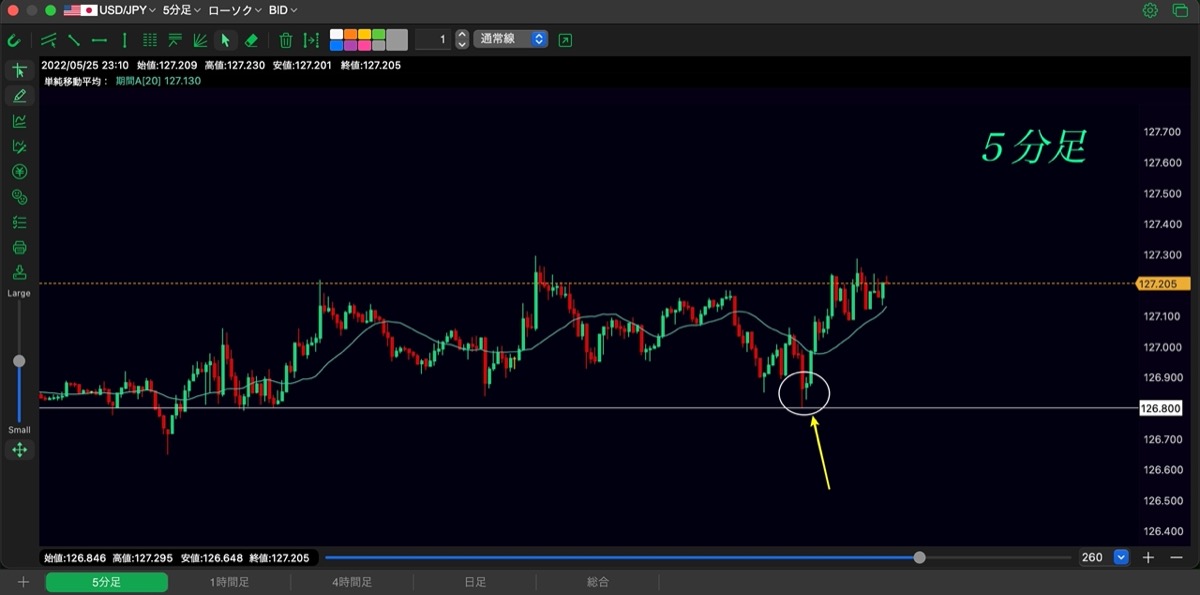Select the Fibonacci retracement tool
The image size is (1200, 595).
coord(175,40)
